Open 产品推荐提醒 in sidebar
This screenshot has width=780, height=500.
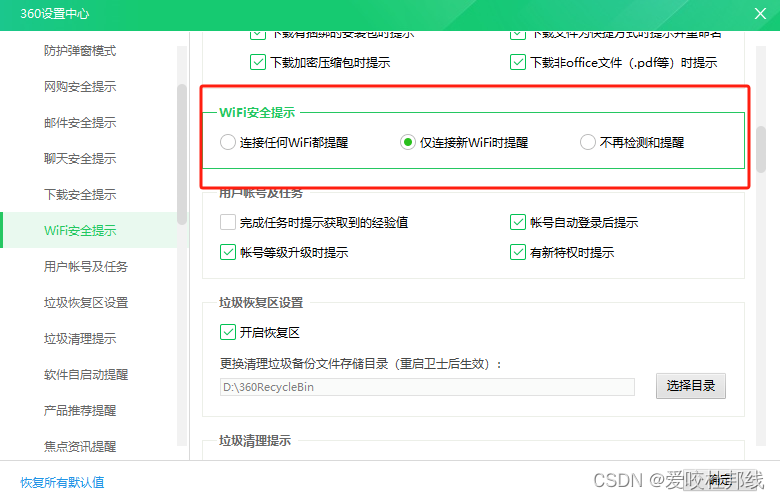(80, 410)
